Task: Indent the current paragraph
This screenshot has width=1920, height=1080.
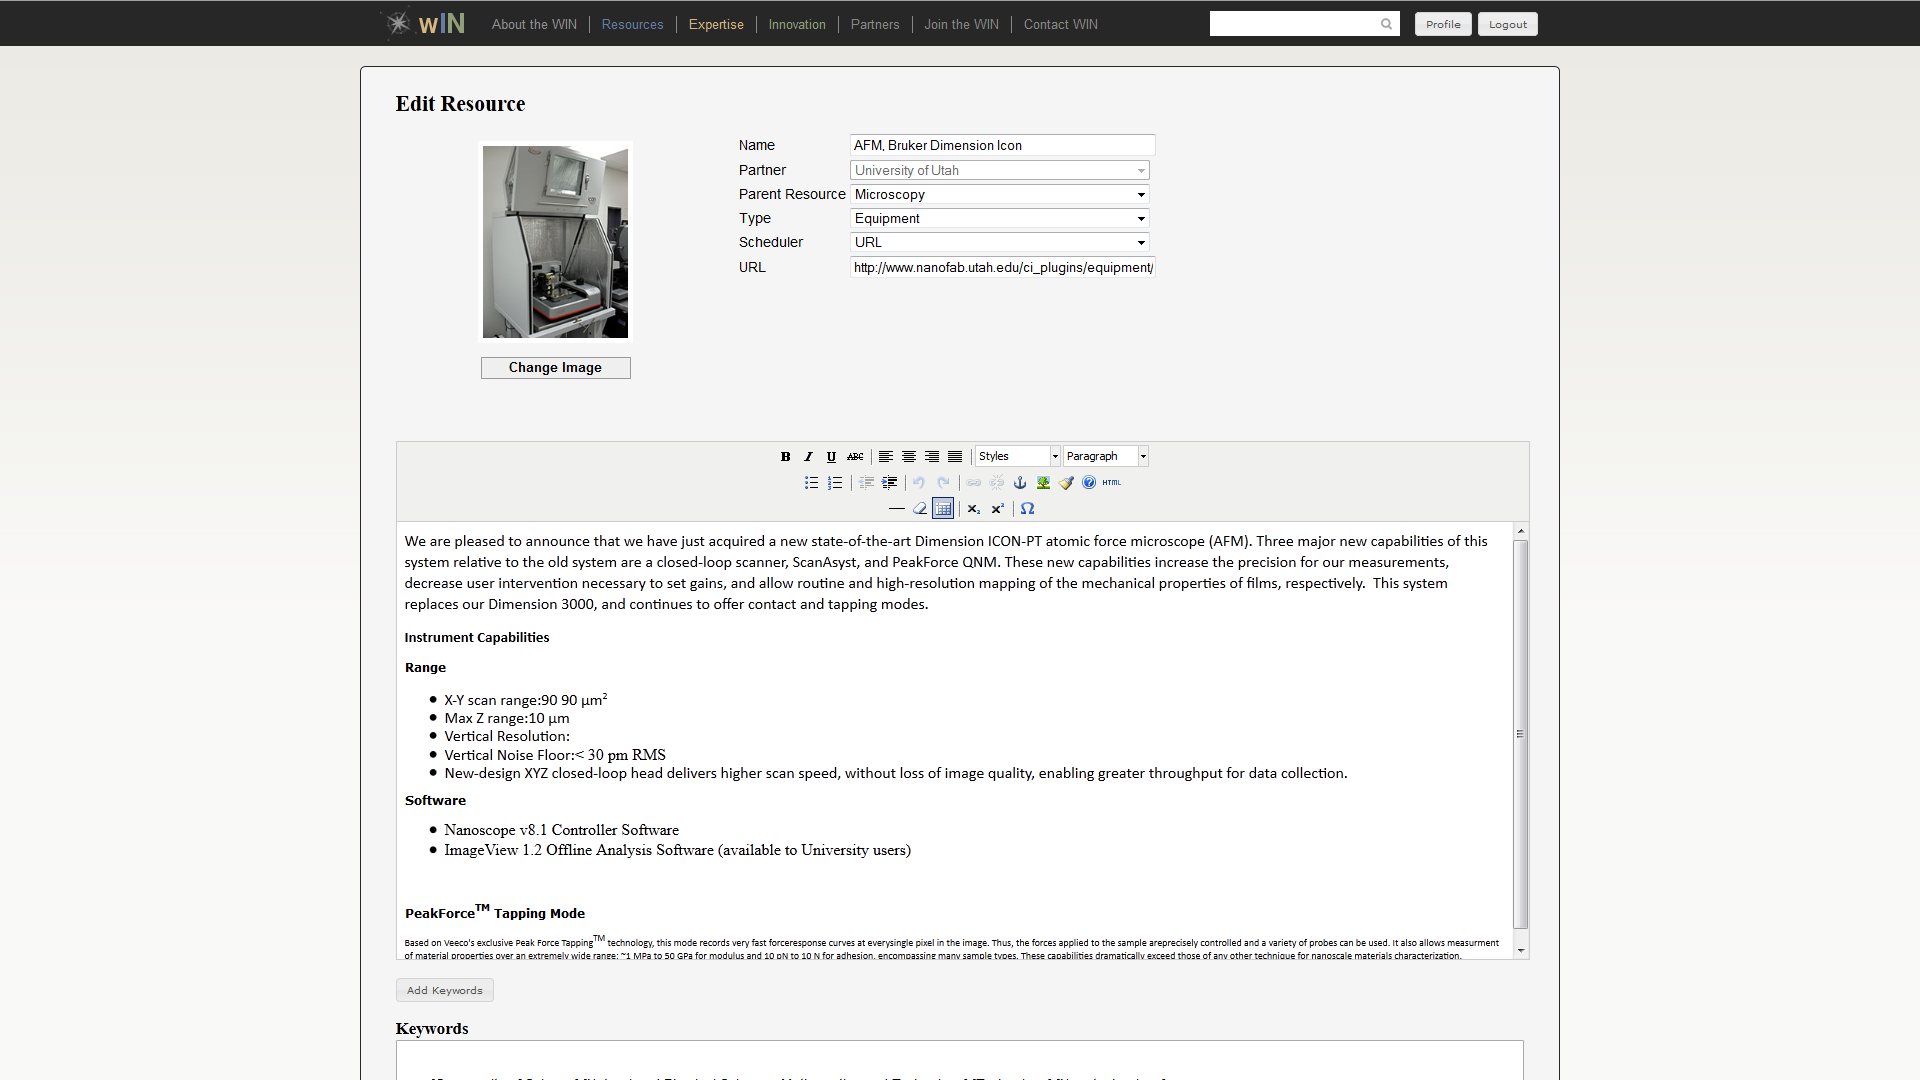Action: tap(889, 483)
